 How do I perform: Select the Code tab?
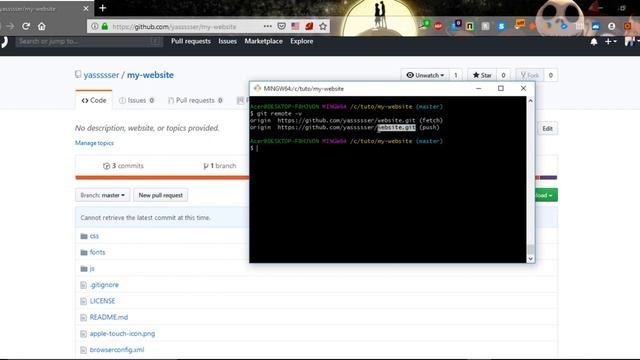click(x=94, y=100)
